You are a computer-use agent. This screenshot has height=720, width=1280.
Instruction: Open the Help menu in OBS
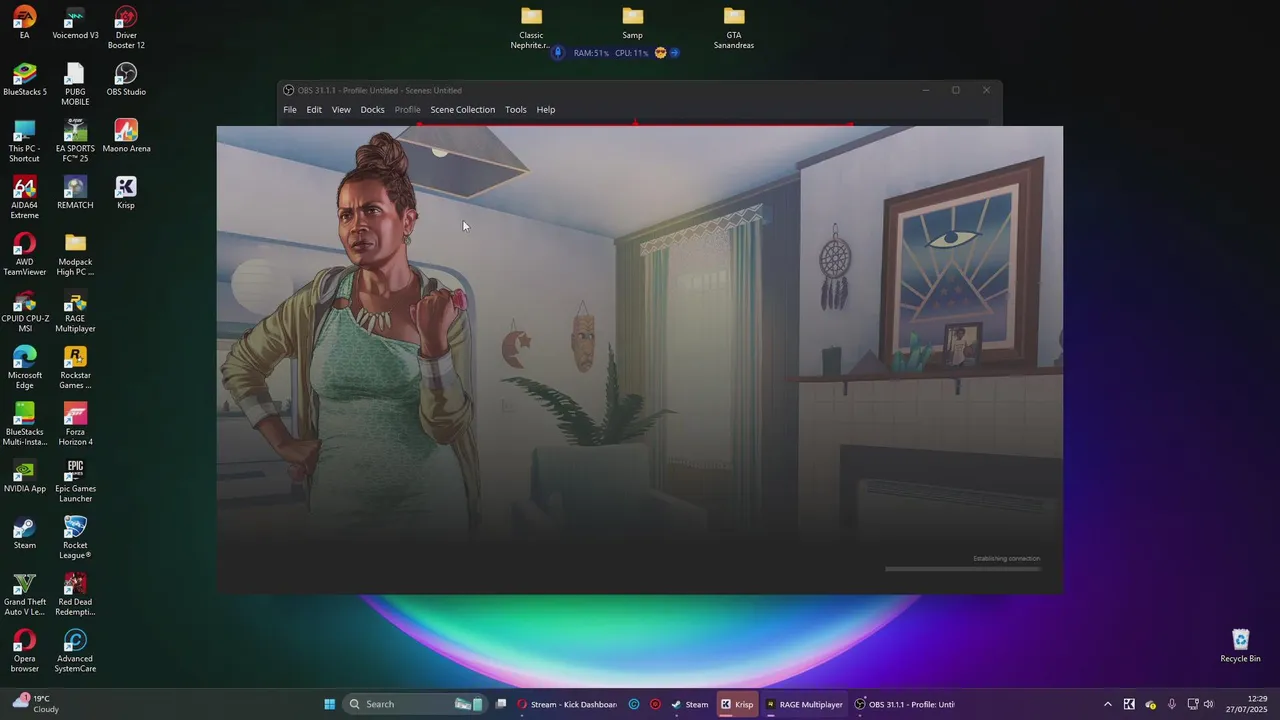(546, 110)
